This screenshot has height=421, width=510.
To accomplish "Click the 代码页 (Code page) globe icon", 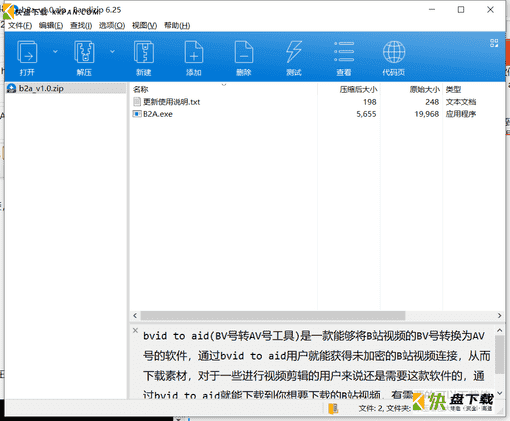I will [394, 52].
